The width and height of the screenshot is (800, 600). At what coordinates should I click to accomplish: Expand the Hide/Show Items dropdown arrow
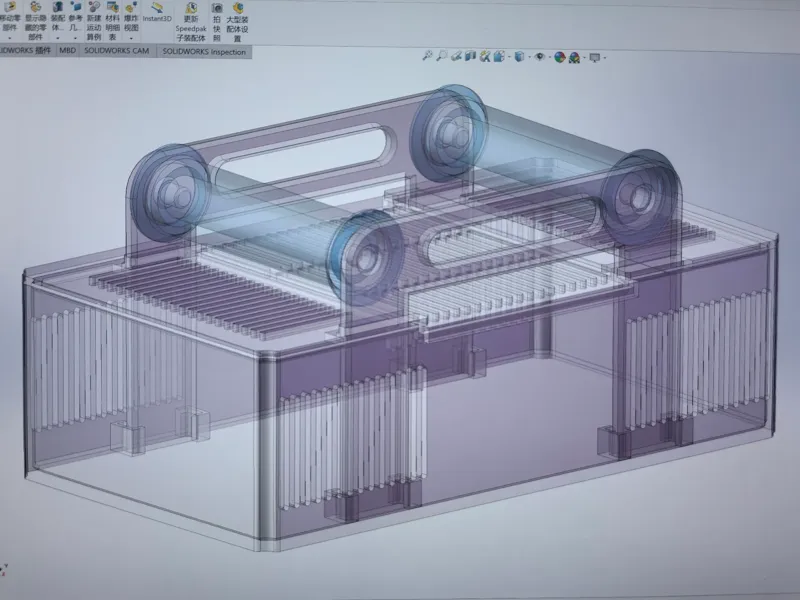click(x=550, y=57)
